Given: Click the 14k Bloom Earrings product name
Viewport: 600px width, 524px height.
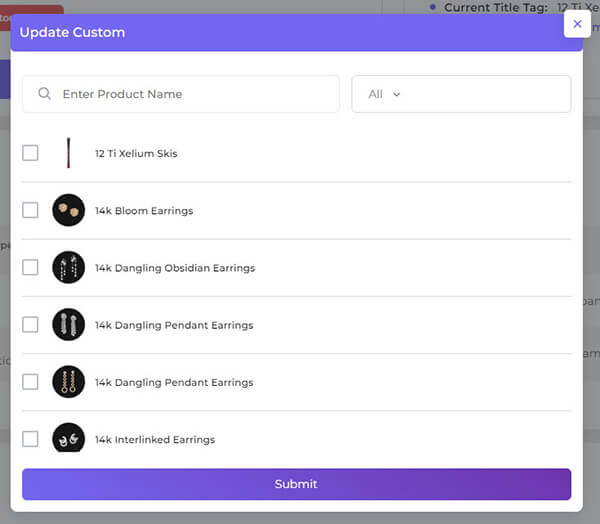Looking at the screenshot, I should point(144,211).
